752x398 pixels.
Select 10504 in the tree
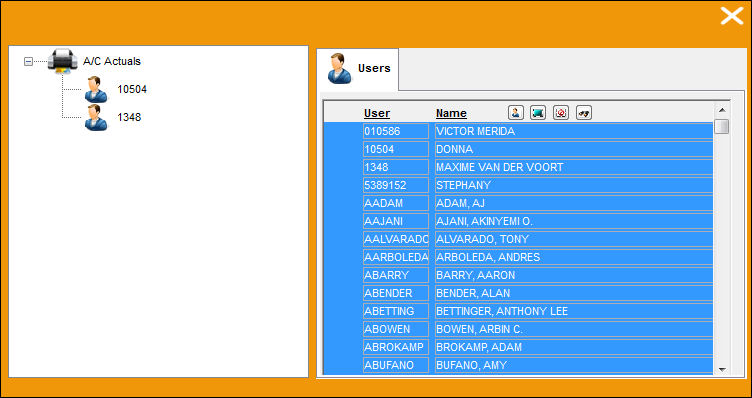click(132, 89)
